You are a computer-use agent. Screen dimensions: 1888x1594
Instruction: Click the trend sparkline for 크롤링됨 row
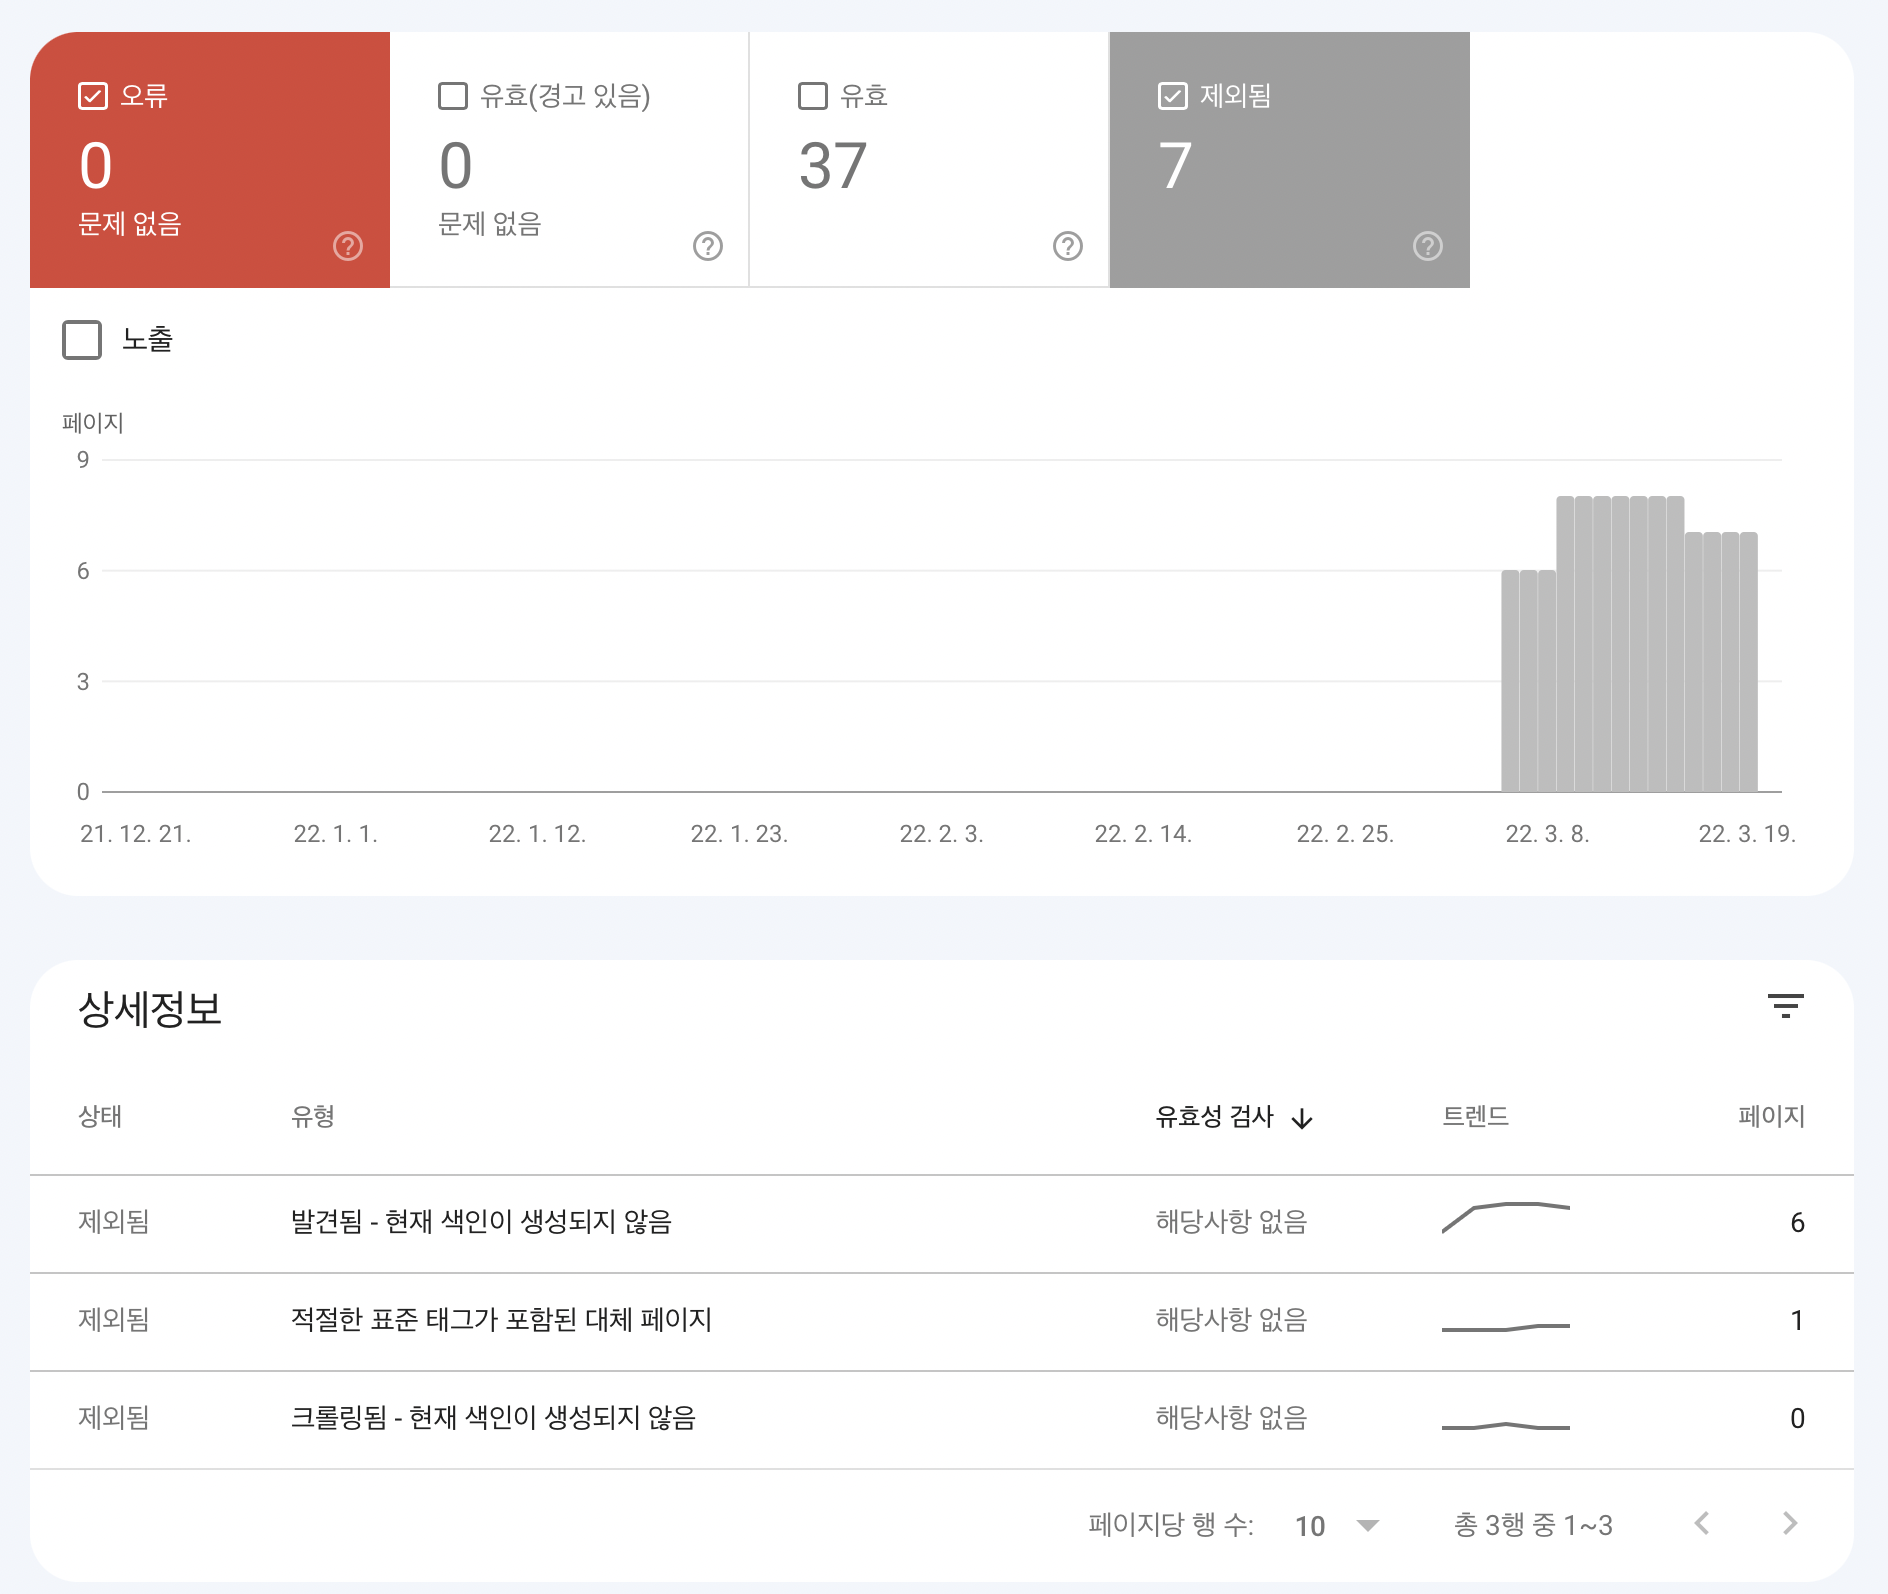click(x=1504, y=1419)
